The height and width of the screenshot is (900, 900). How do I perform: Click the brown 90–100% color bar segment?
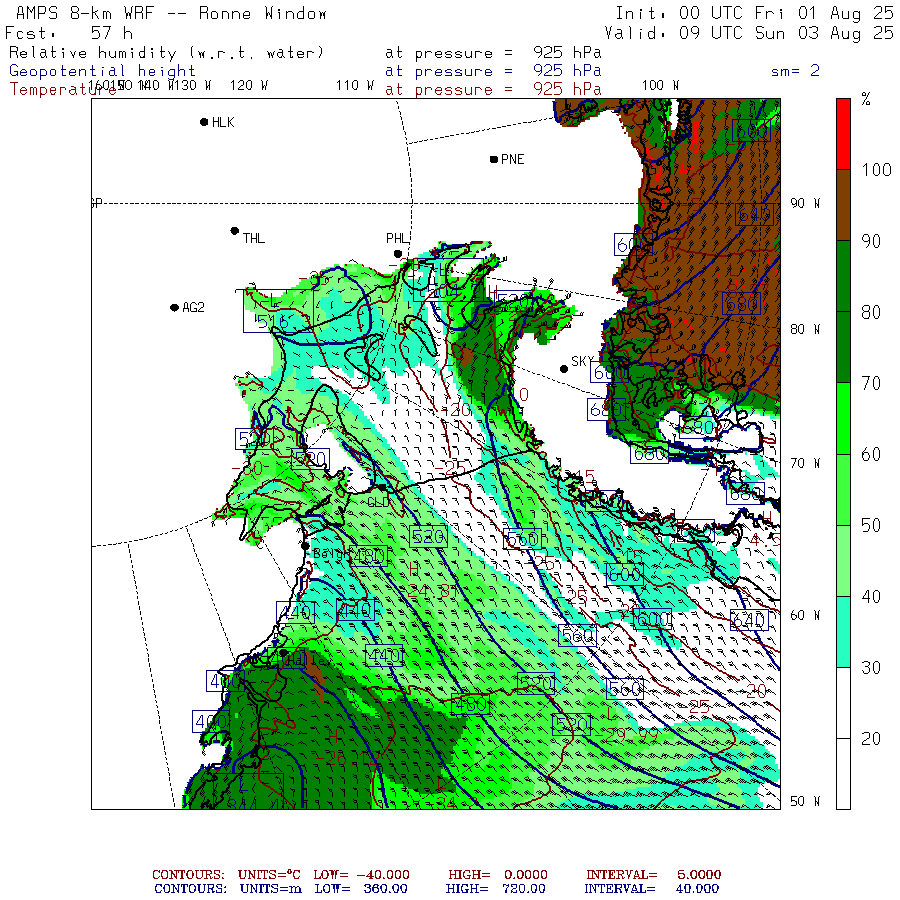click(843, 205)
